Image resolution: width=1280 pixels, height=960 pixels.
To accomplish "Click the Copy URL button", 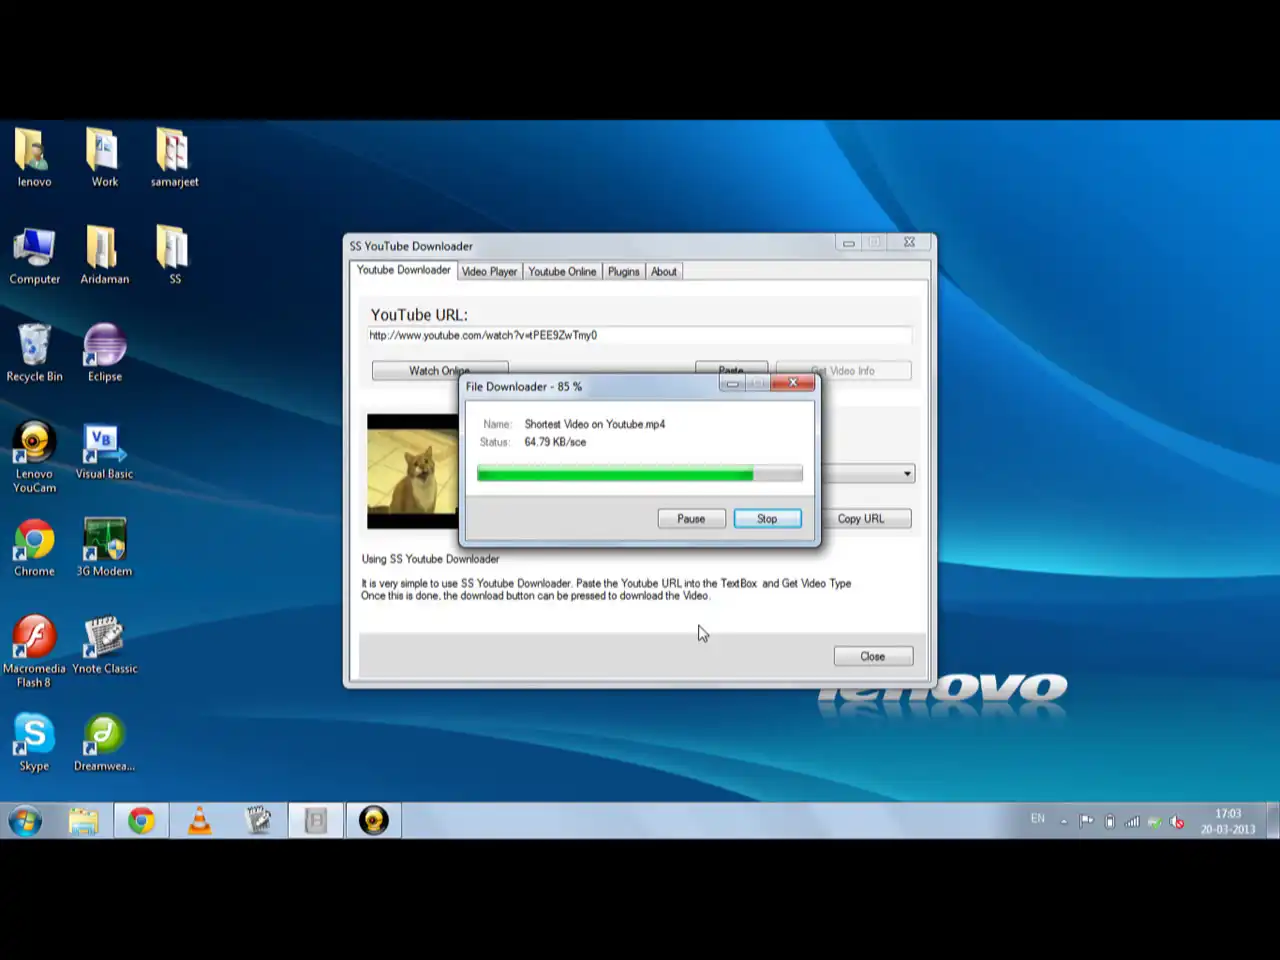I will click(x=866, y=519).
